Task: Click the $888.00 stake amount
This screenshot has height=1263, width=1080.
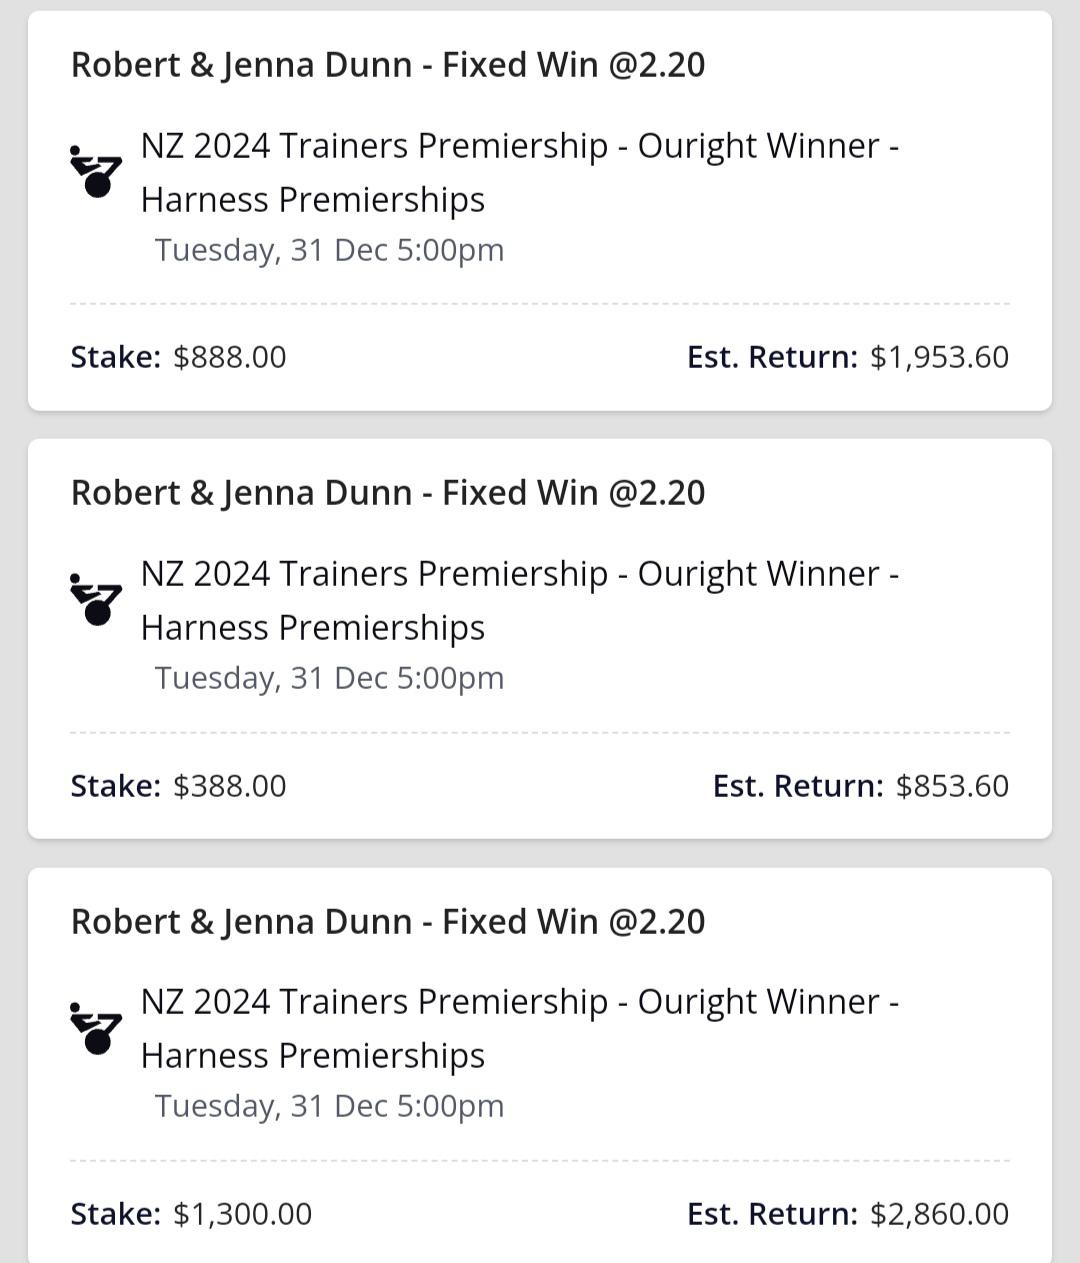Action: point(230,357)
